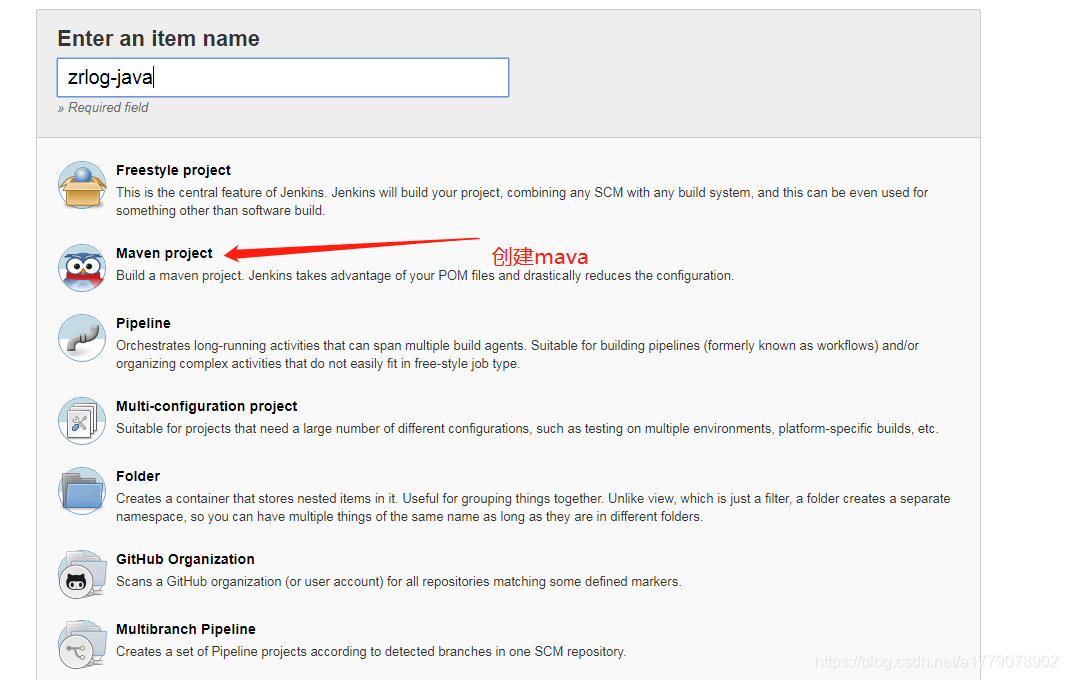Choose the Multibranch Pipeline title

186,629
